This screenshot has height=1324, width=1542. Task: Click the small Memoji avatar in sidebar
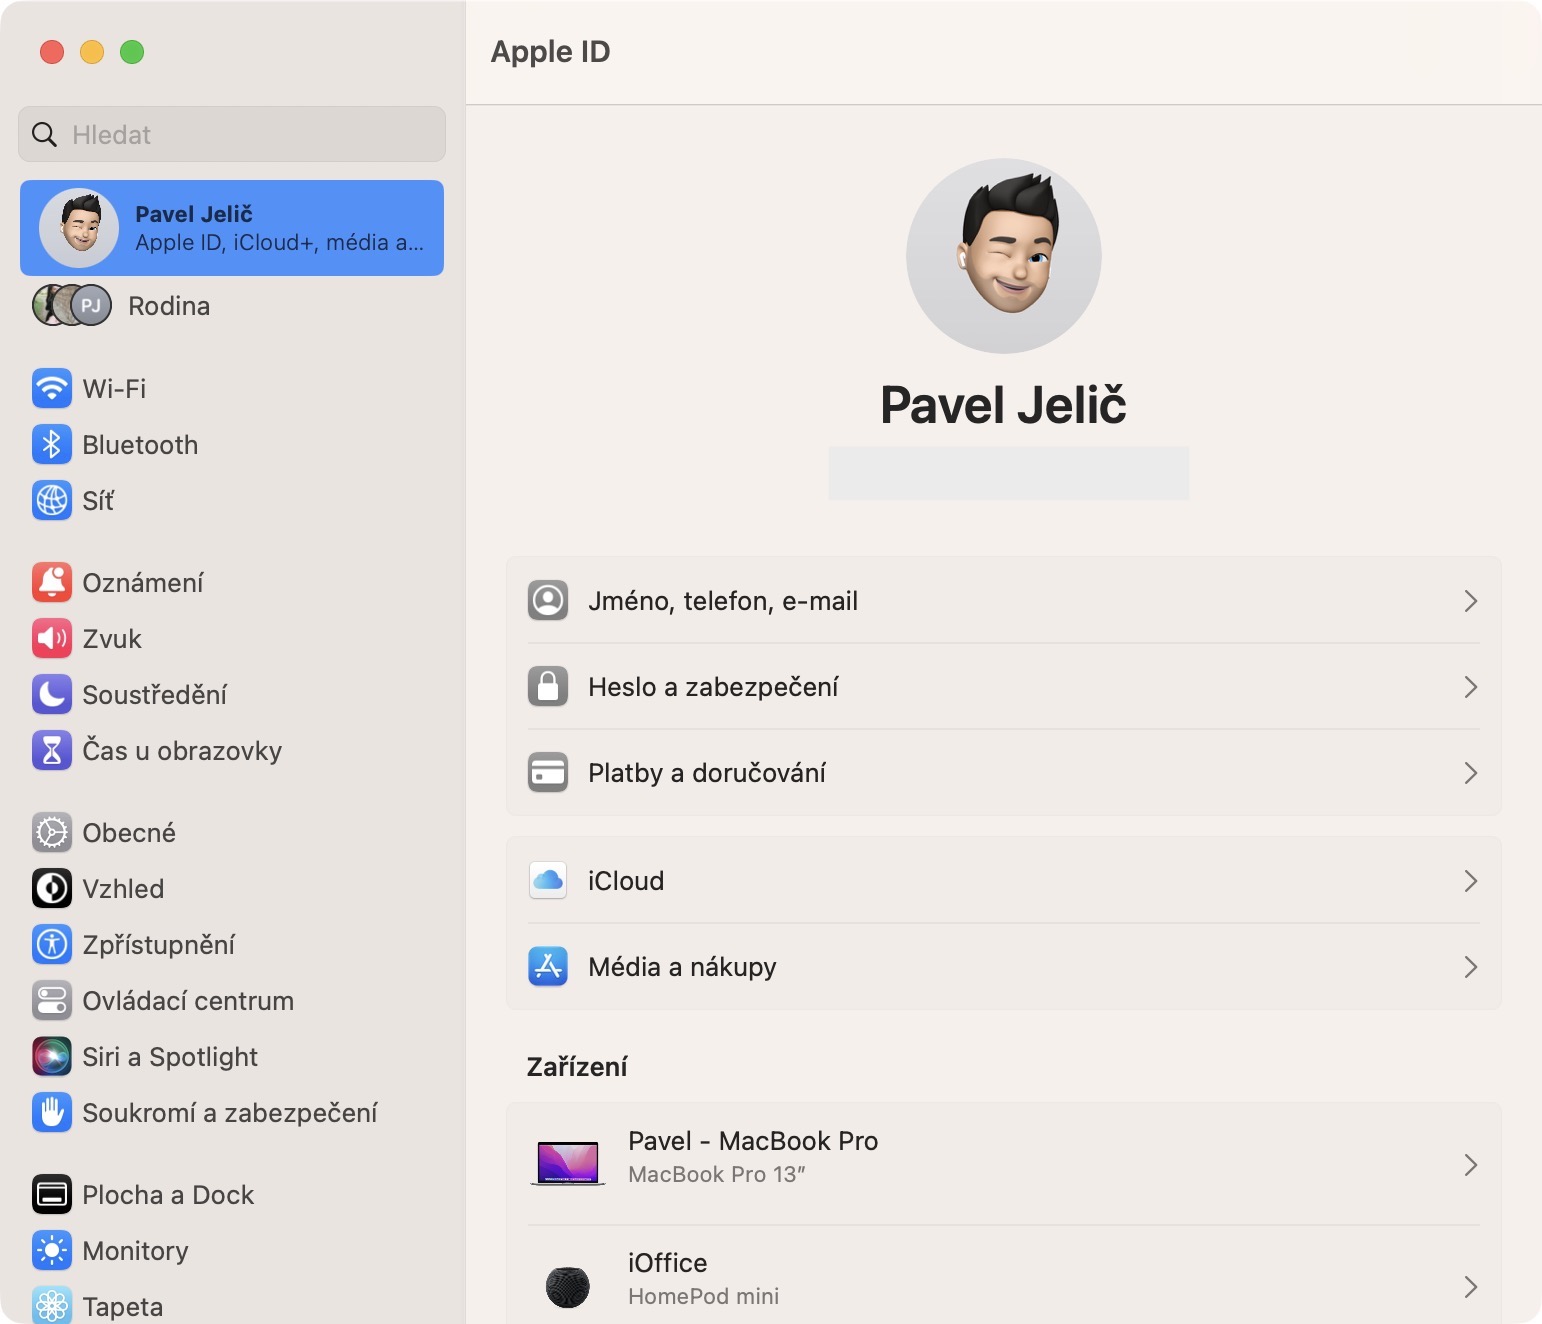click(79, 228)
